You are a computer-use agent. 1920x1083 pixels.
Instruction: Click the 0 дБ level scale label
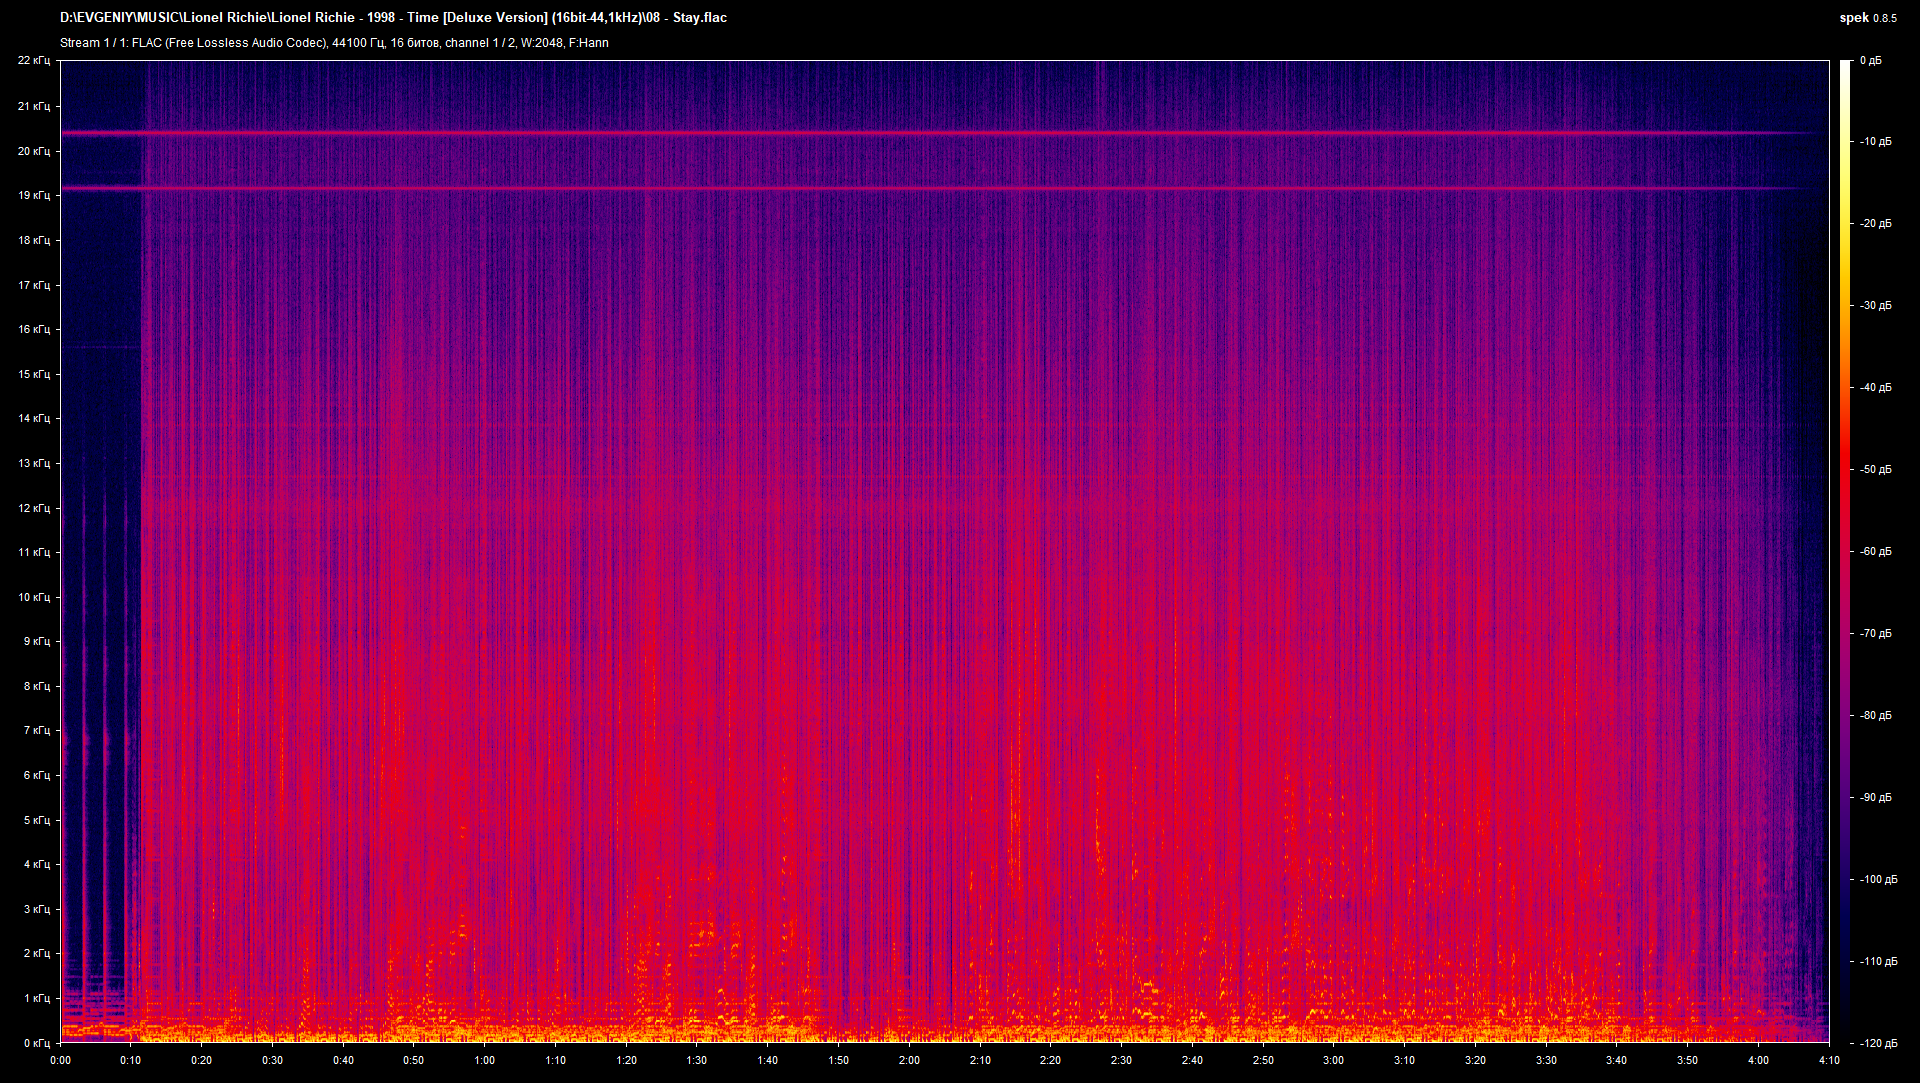pos(1871,61)
